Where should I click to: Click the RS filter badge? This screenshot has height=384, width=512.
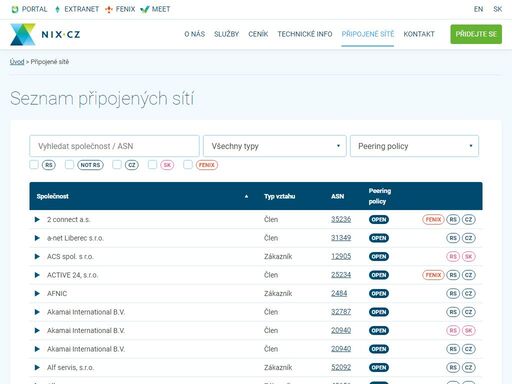coord(49,165)
